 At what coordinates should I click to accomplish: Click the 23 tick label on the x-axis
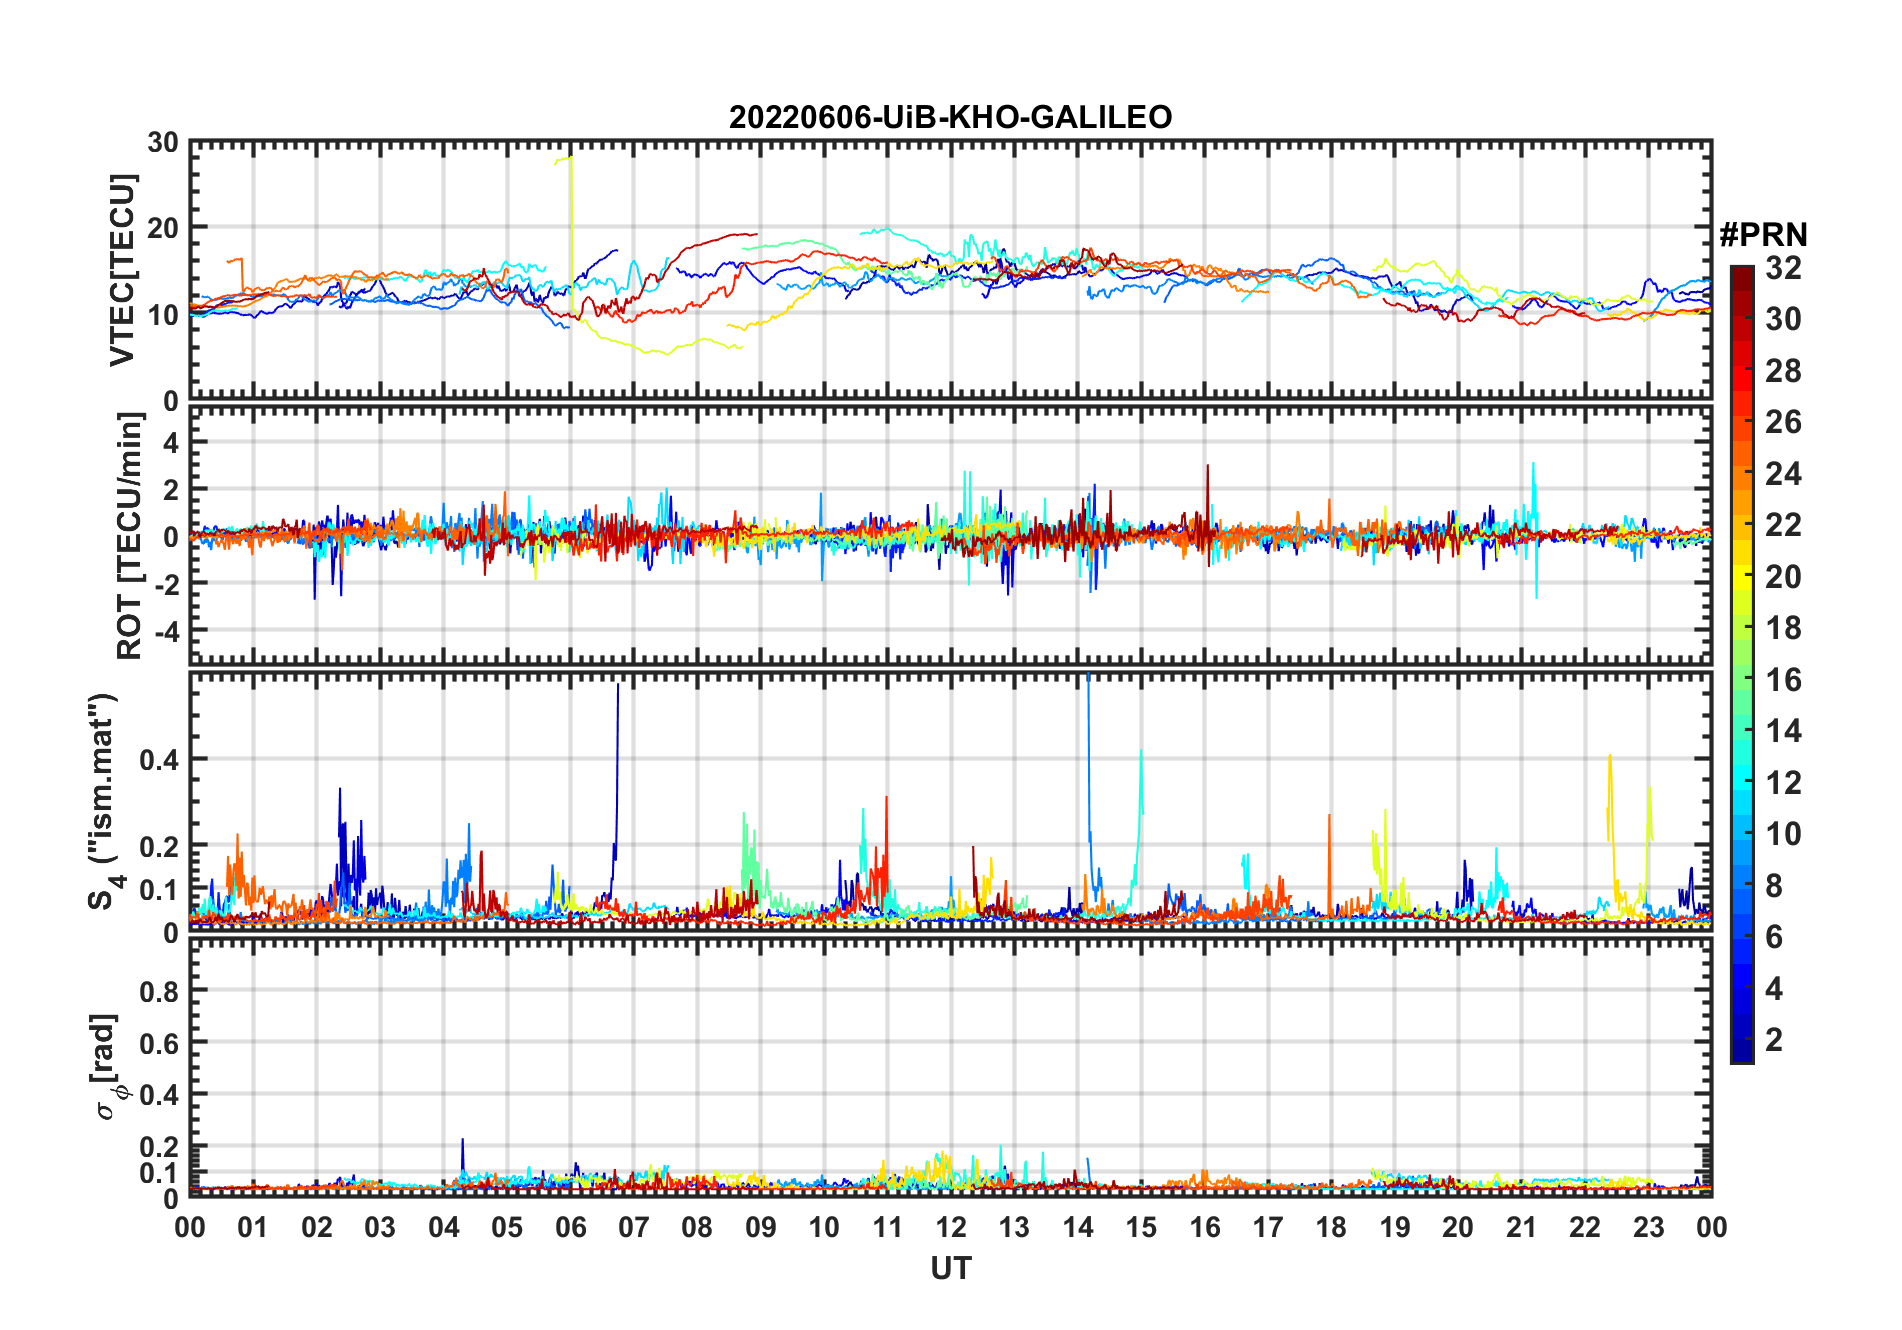(1648, 1227)
